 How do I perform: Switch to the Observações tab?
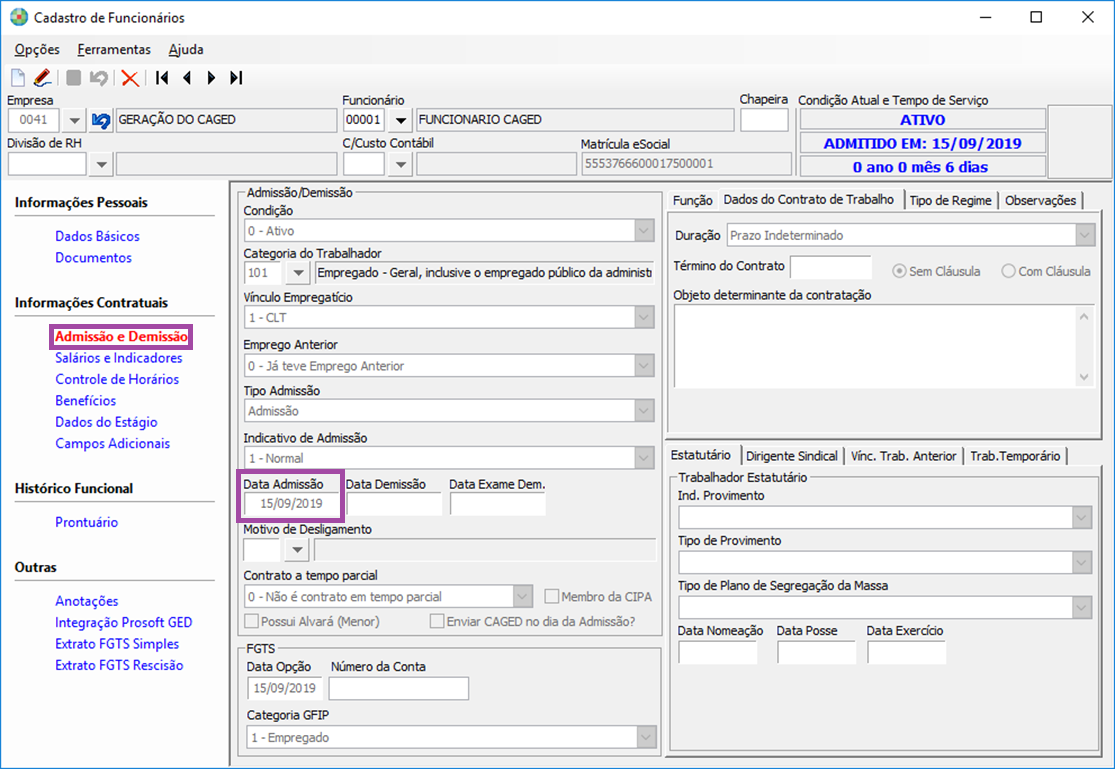[x=1040, y=201]
